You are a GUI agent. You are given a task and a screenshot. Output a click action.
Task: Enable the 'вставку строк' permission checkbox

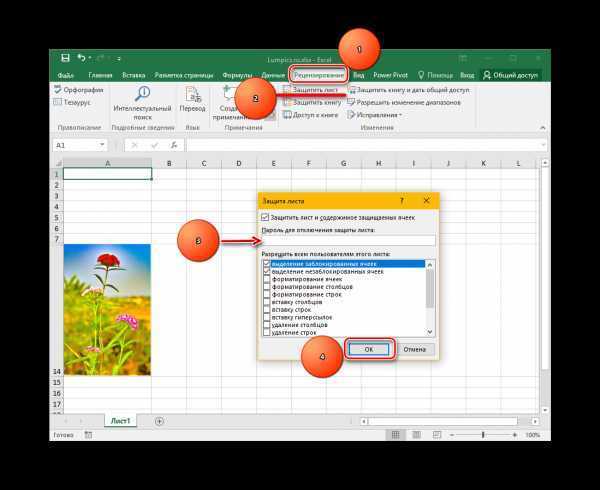(267, 310)
